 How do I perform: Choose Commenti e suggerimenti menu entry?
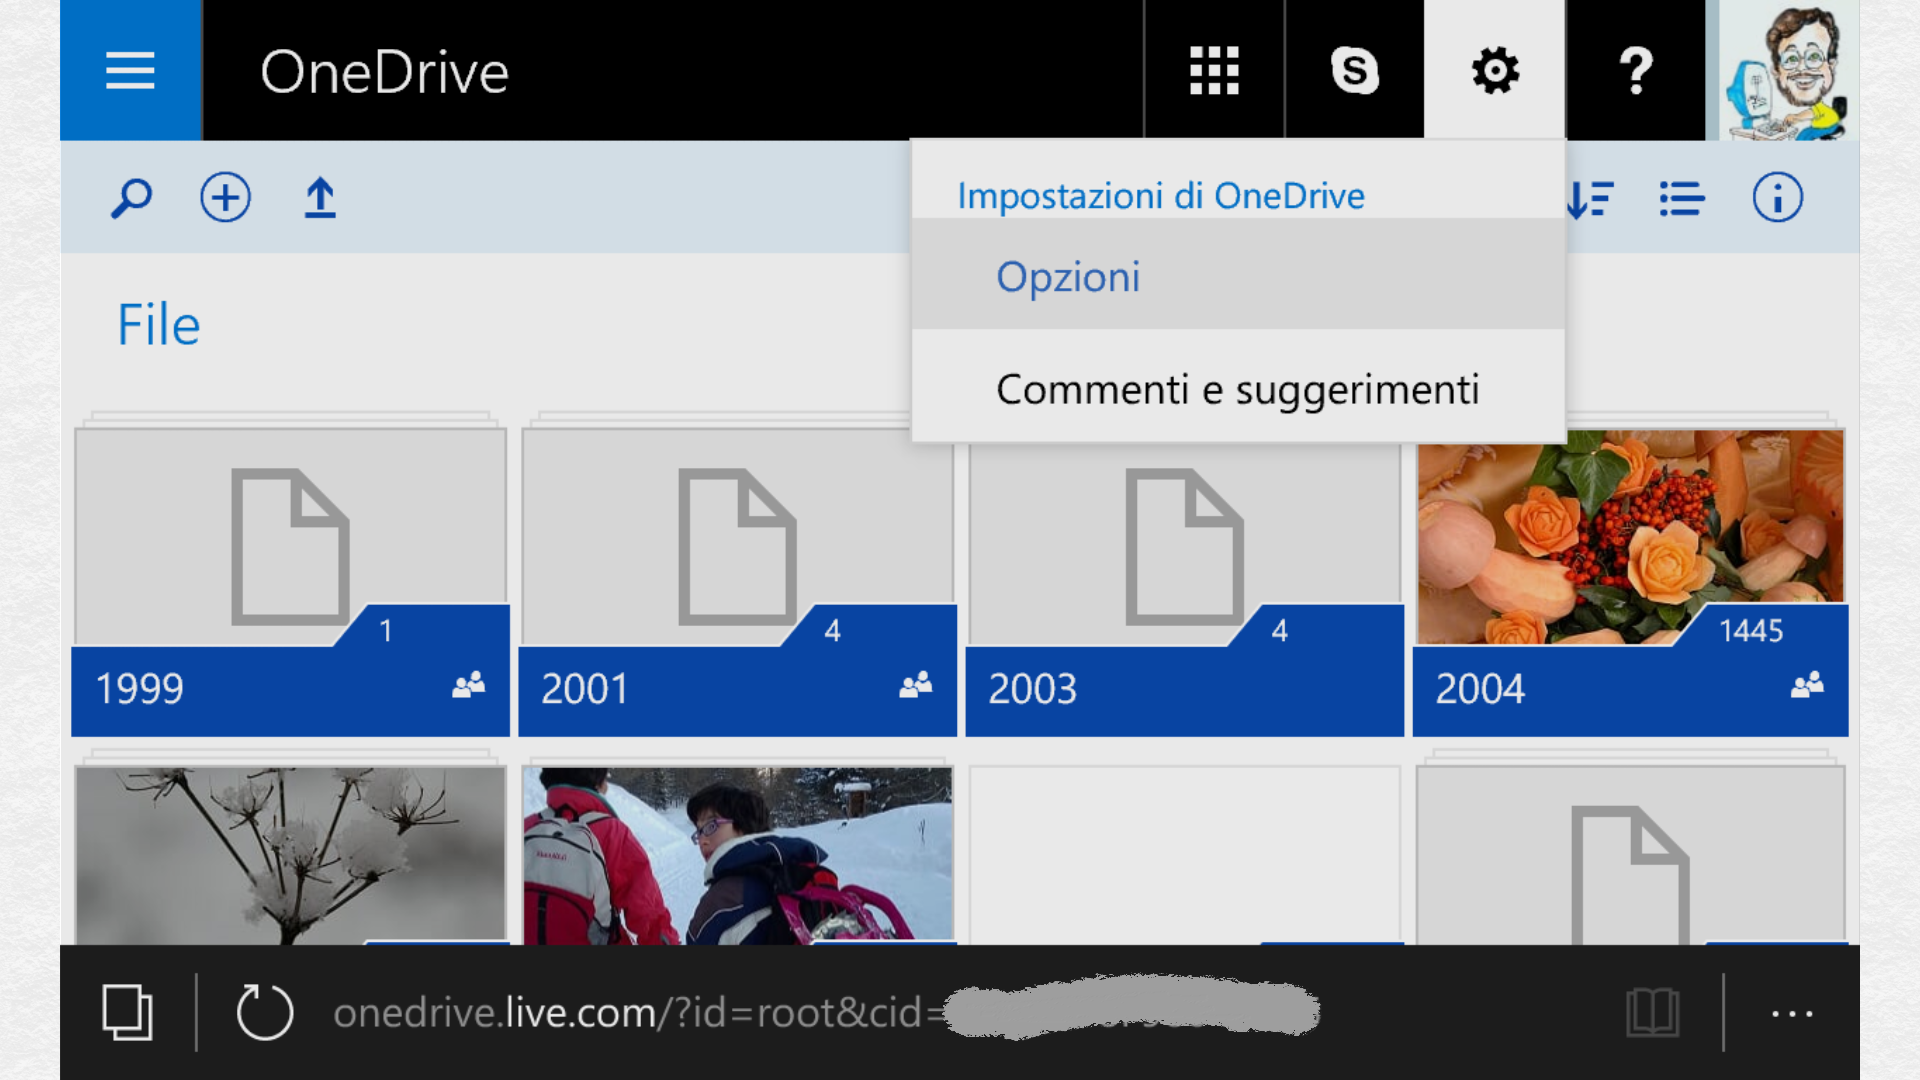click(x=1237, y=389)
